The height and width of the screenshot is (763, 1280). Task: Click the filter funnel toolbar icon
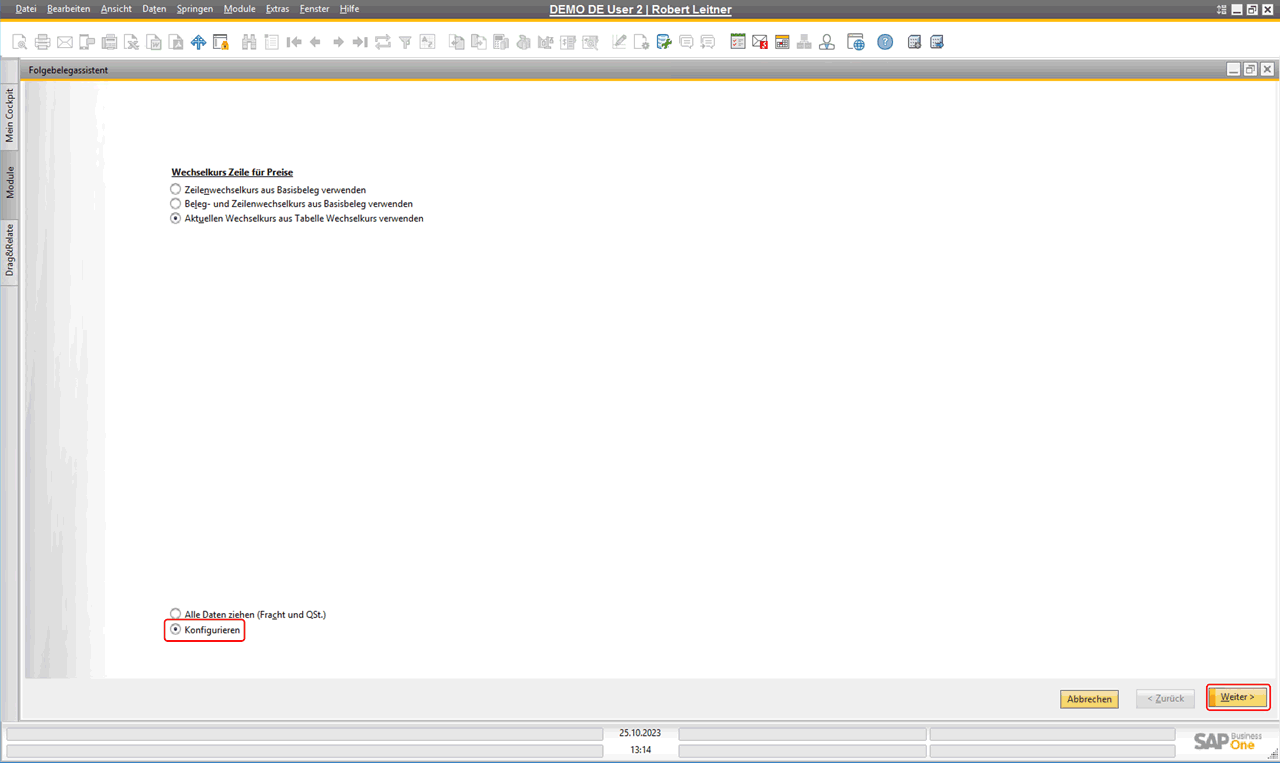point(405,42)
